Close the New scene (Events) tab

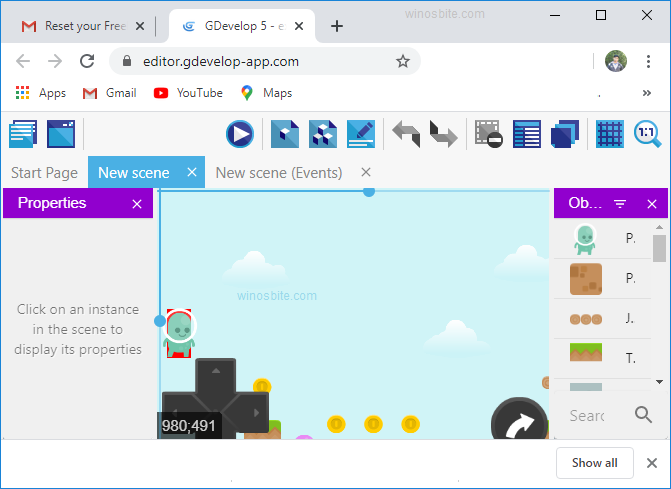click(366, 172)
